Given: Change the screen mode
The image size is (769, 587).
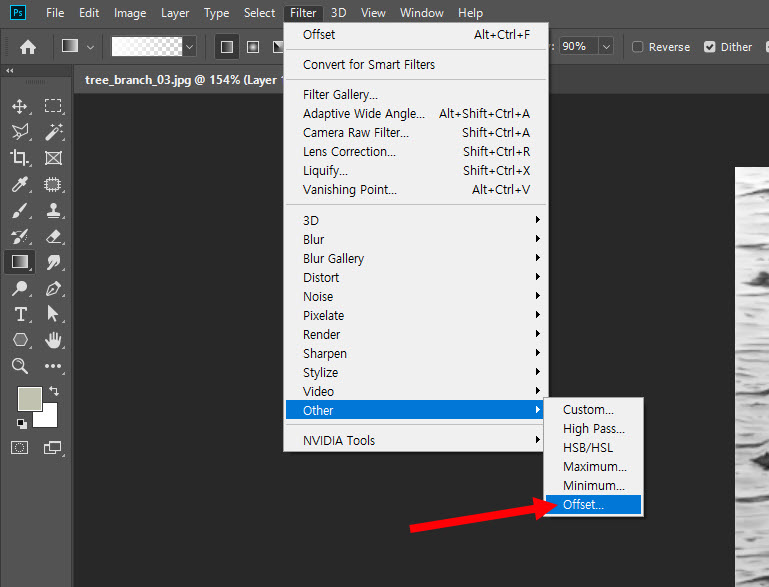Looking at the screenshot, I should (x=52, y=447).
